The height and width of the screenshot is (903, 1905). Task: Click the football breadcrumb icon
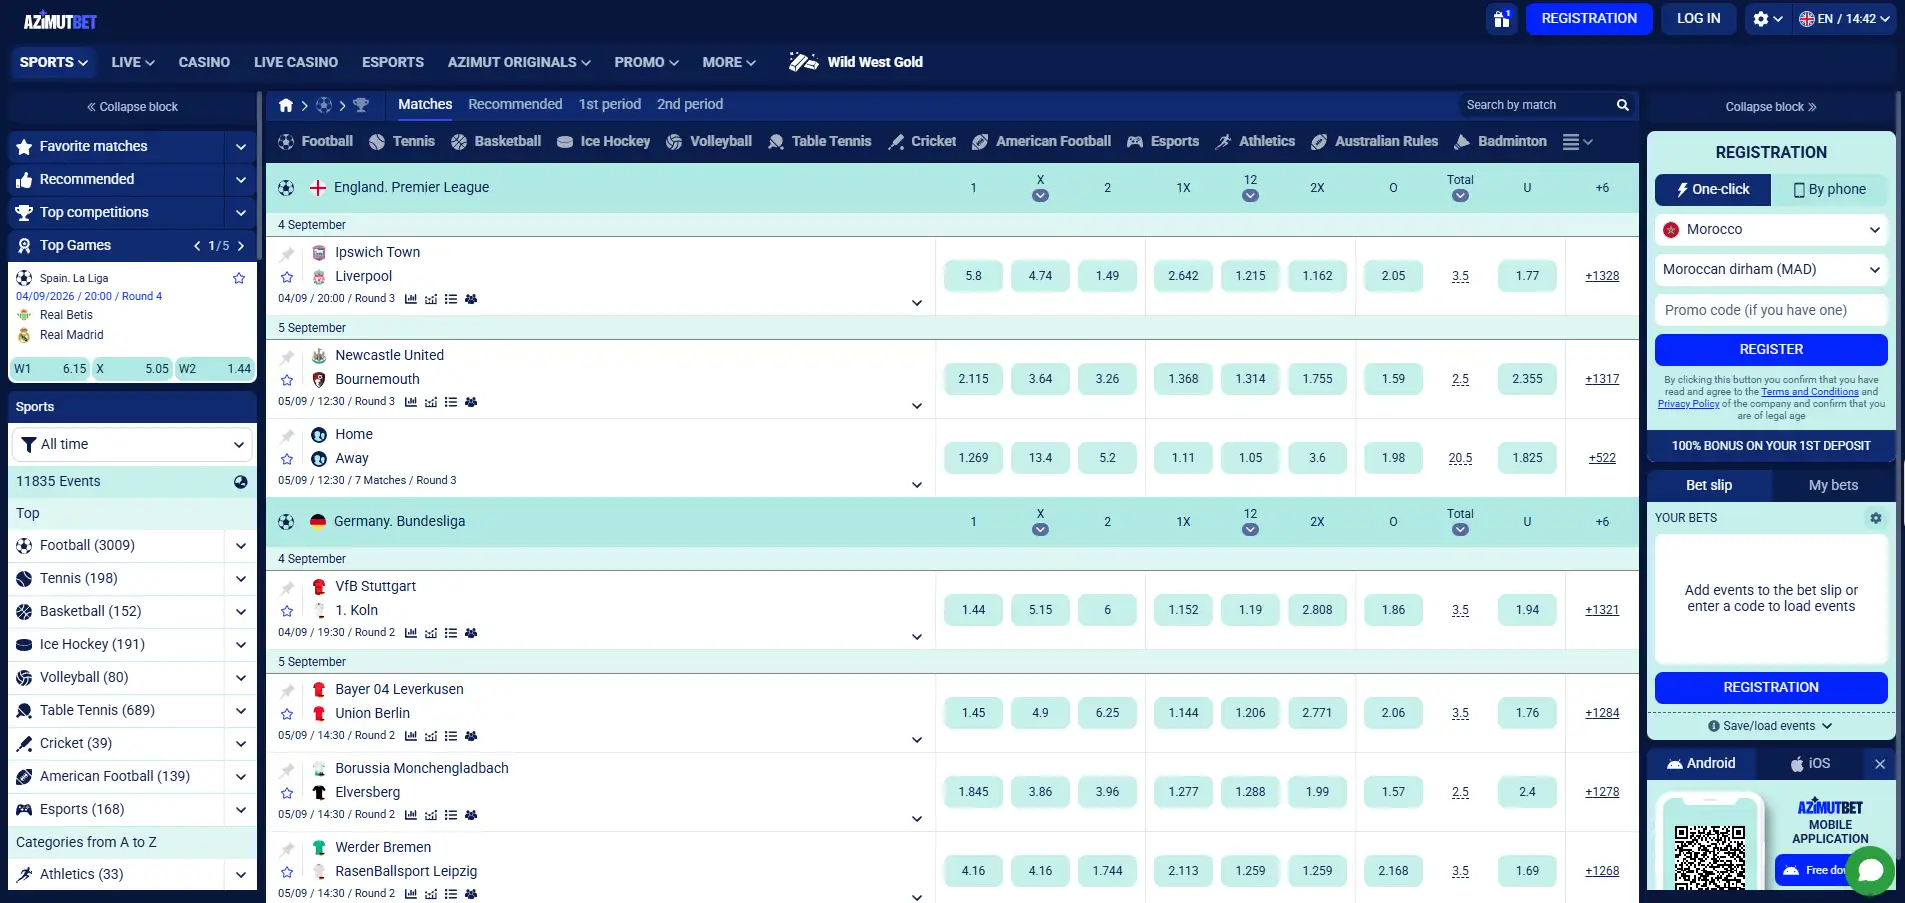tap(324, 105)
